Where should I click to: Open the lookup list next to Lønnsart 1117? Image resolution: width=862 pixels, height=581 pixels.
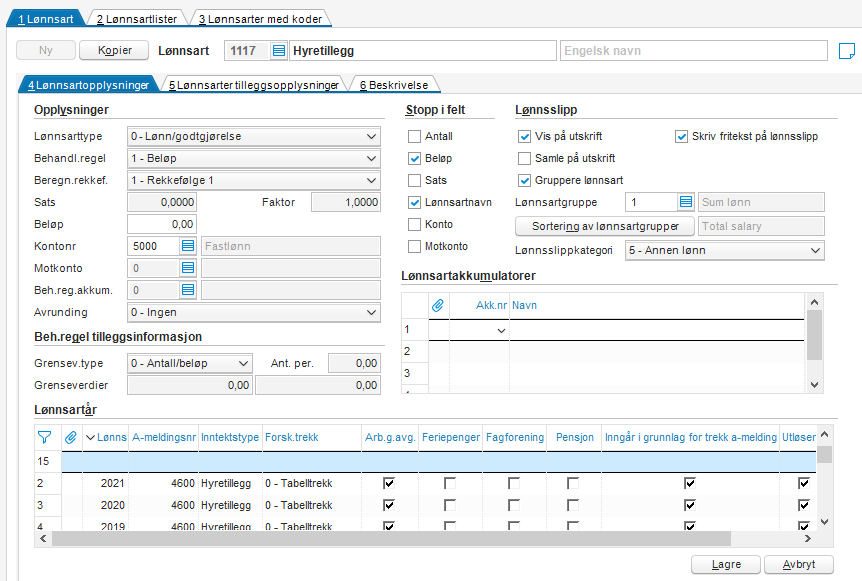(279, 51)
